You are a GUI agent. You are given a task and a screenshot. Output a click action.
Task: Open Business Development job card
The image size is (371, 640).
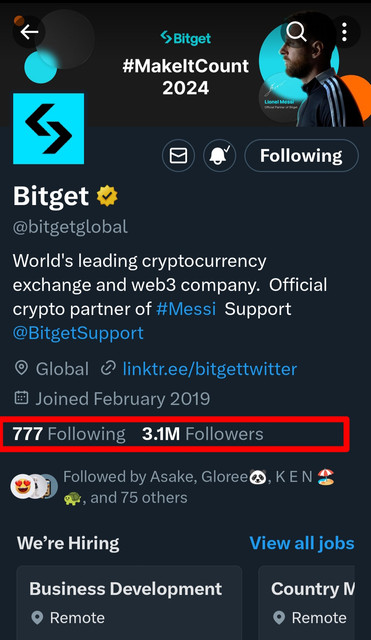129,603
